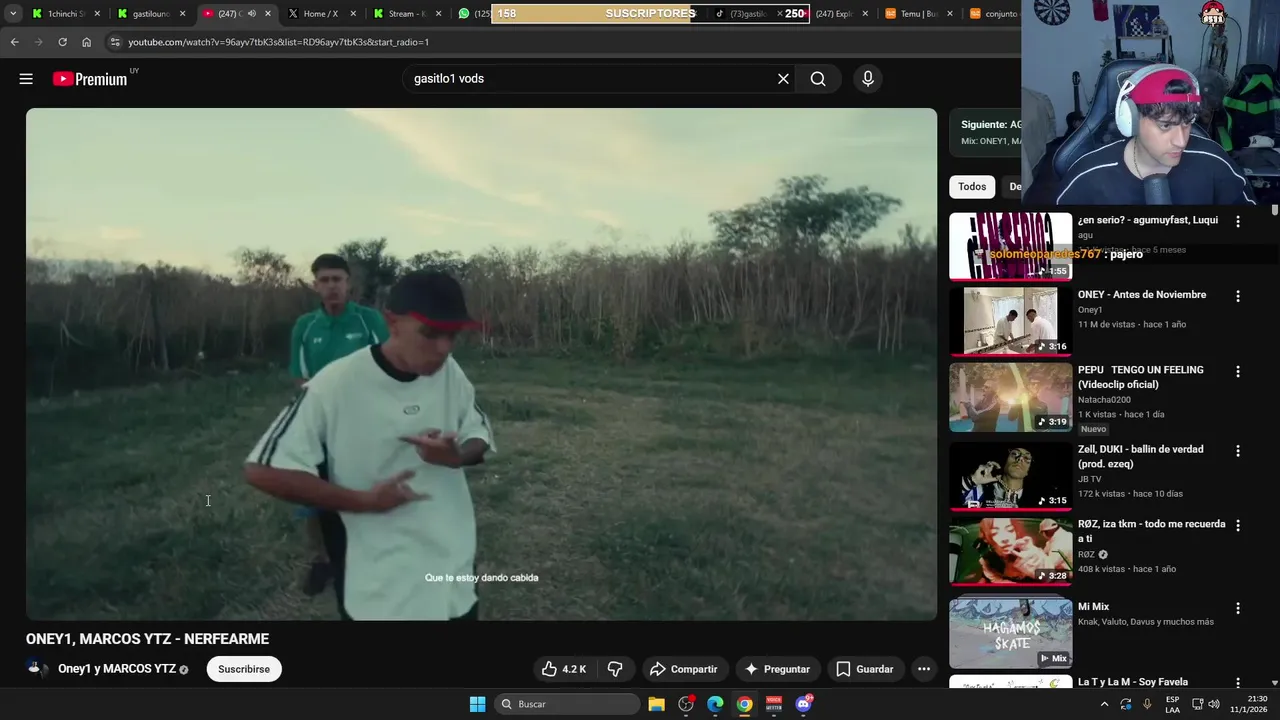Subscribe with Suscribirse button

244,669
